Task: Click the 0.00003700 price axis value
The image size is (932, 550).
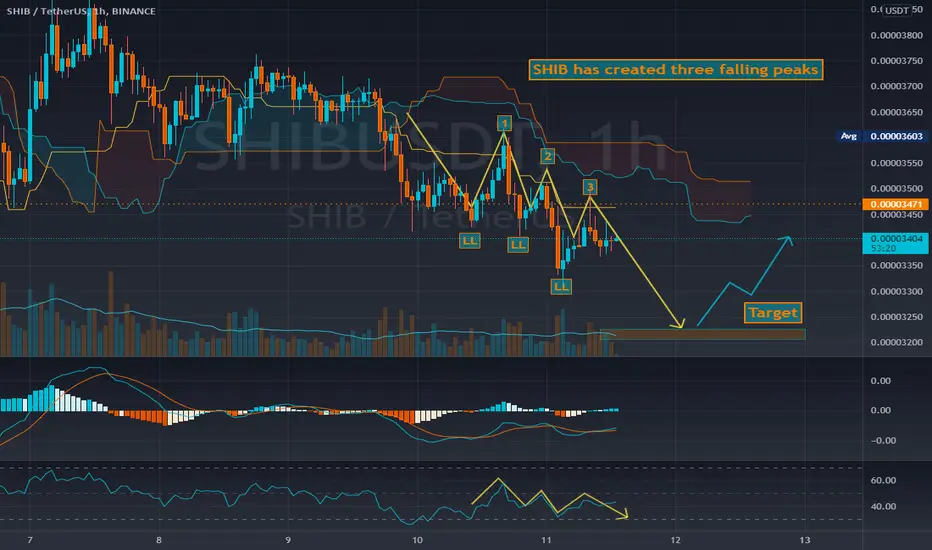Action: [x=896, y=86]
